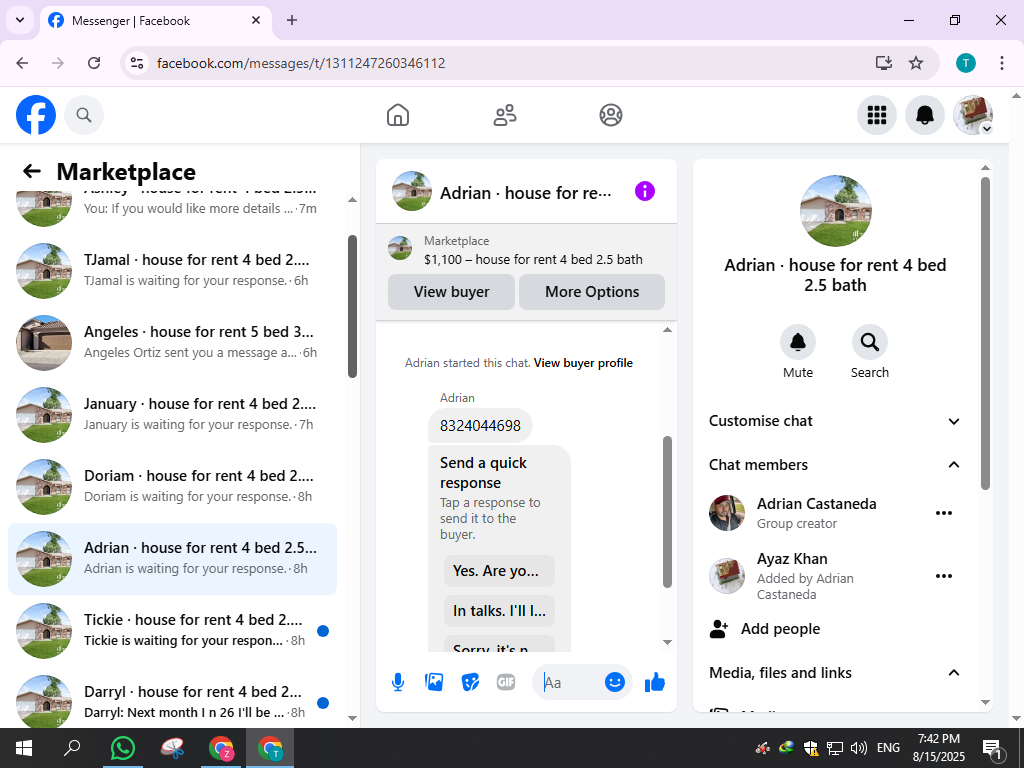Click the chat details panel scrollbar
Image resolution: width=1024 pixels, height=768 pixels.
(985, 333)
